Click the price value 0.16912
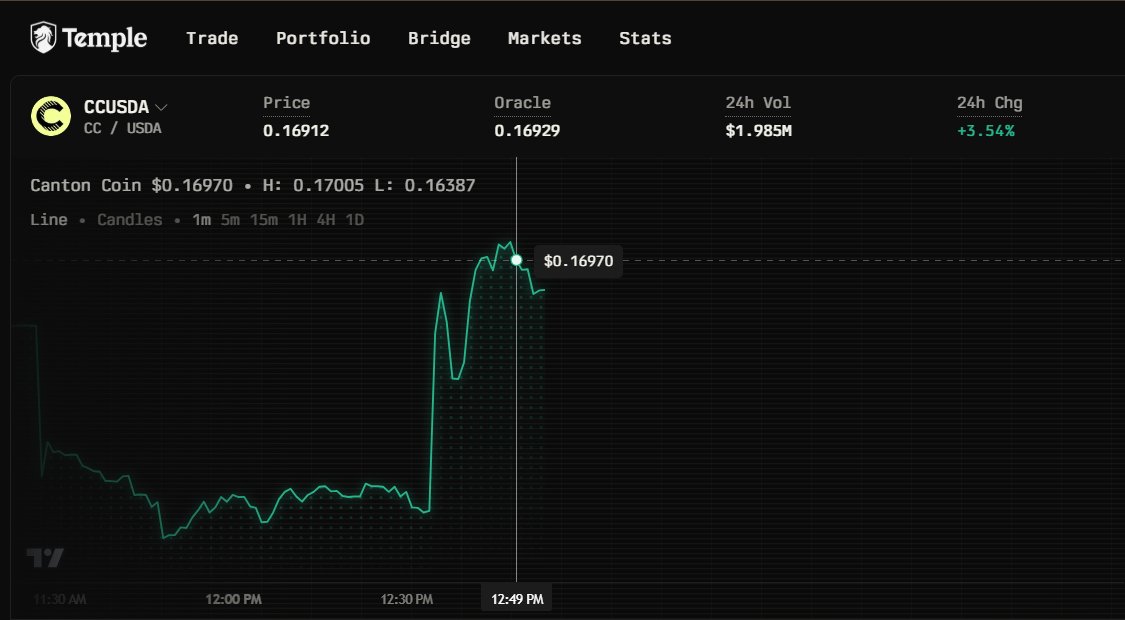 (x=296, y=131)
